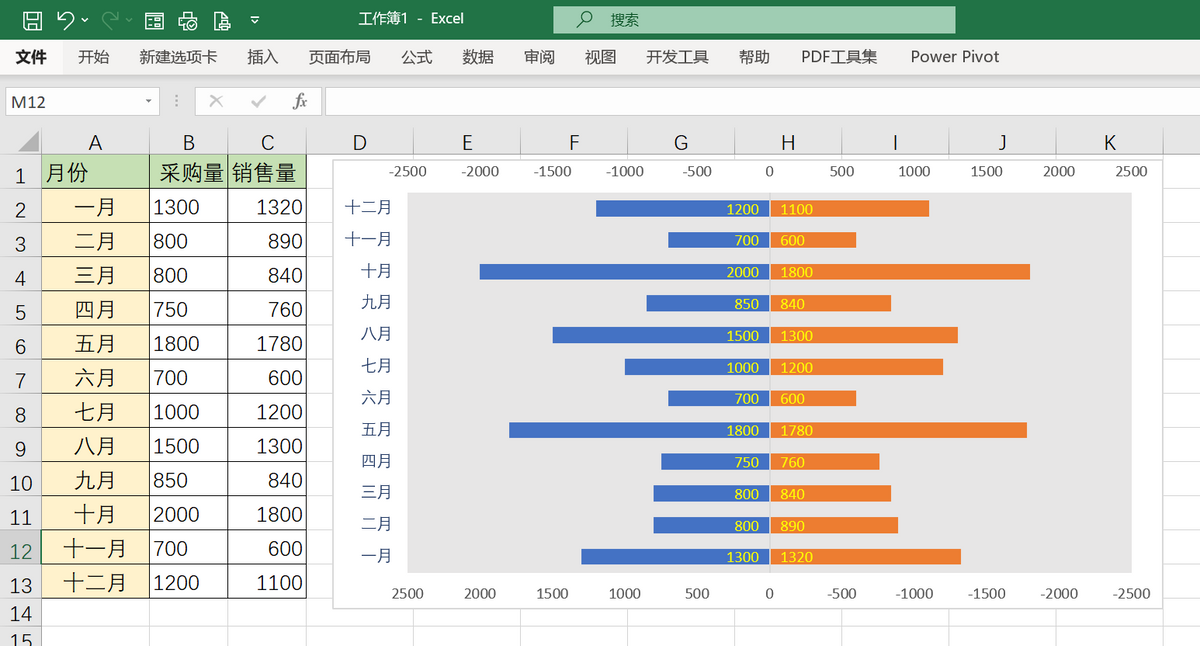Select column A header
This screenshot has width=1200, height=646.
(95, 142)
